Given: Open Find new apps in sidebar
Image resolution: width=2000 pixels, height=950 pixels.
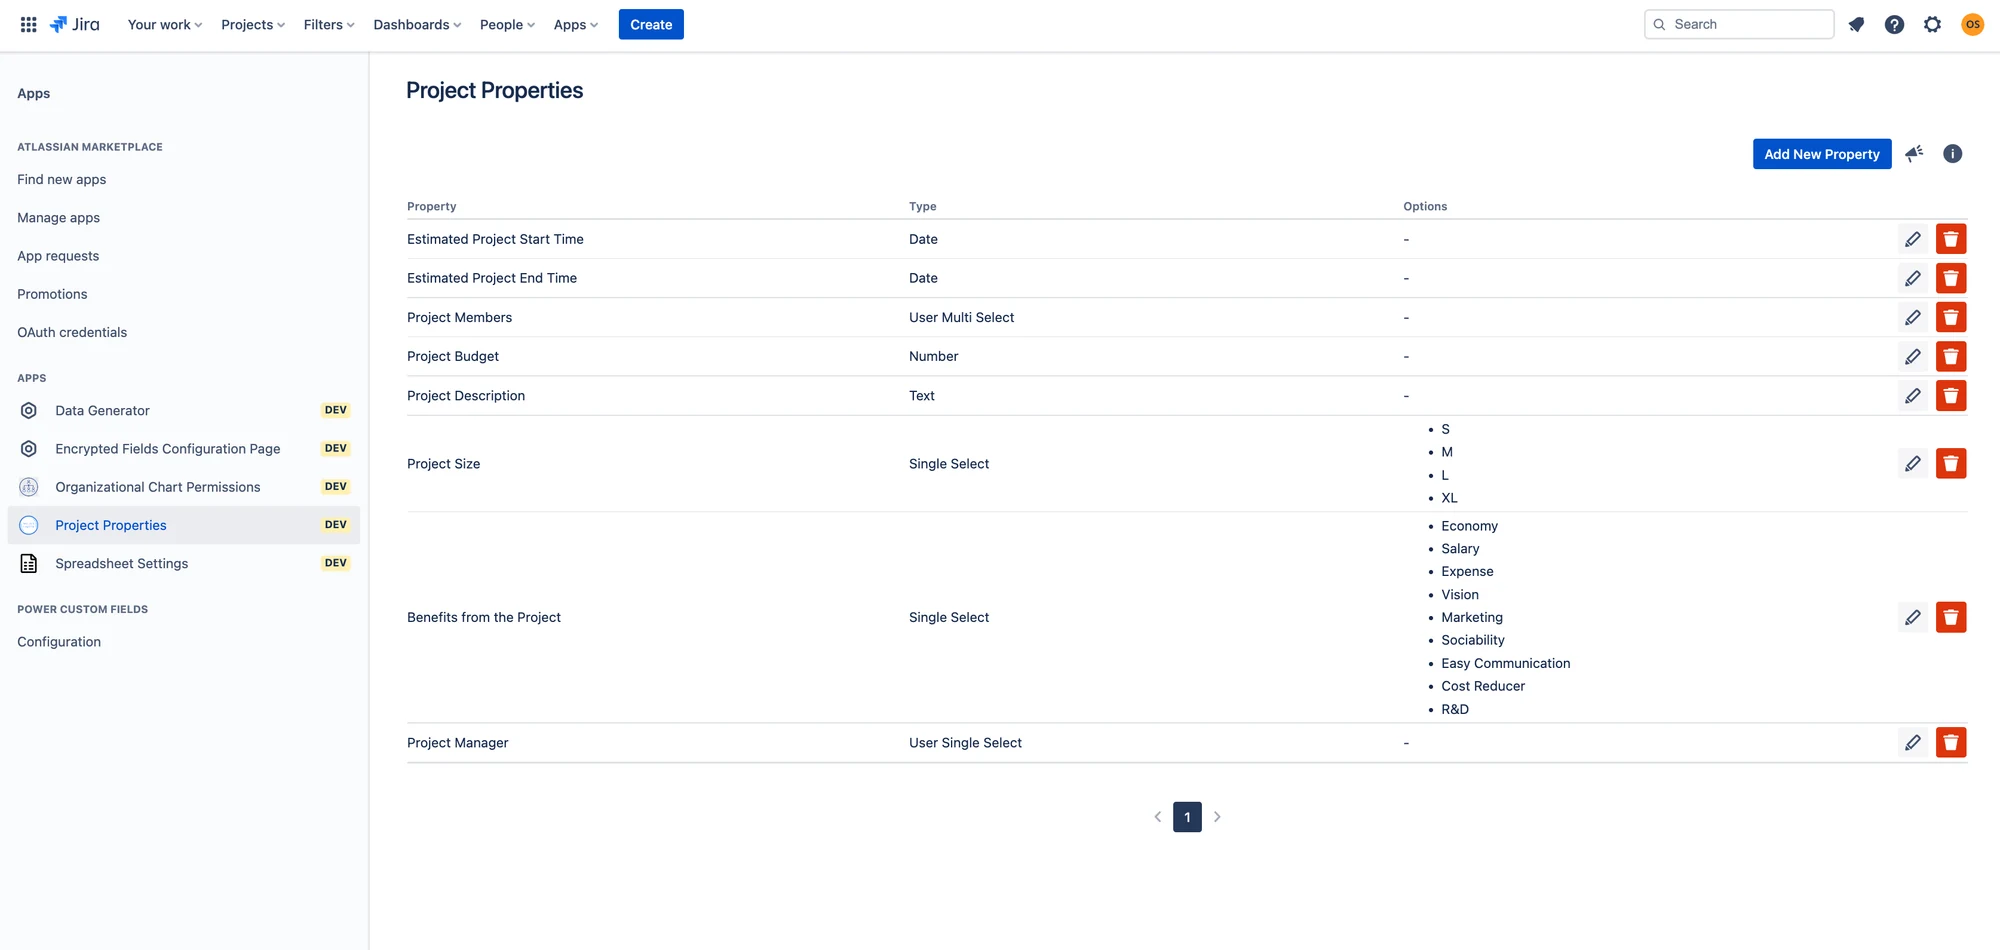Looking at the screenshot, I should click(62, 179).
